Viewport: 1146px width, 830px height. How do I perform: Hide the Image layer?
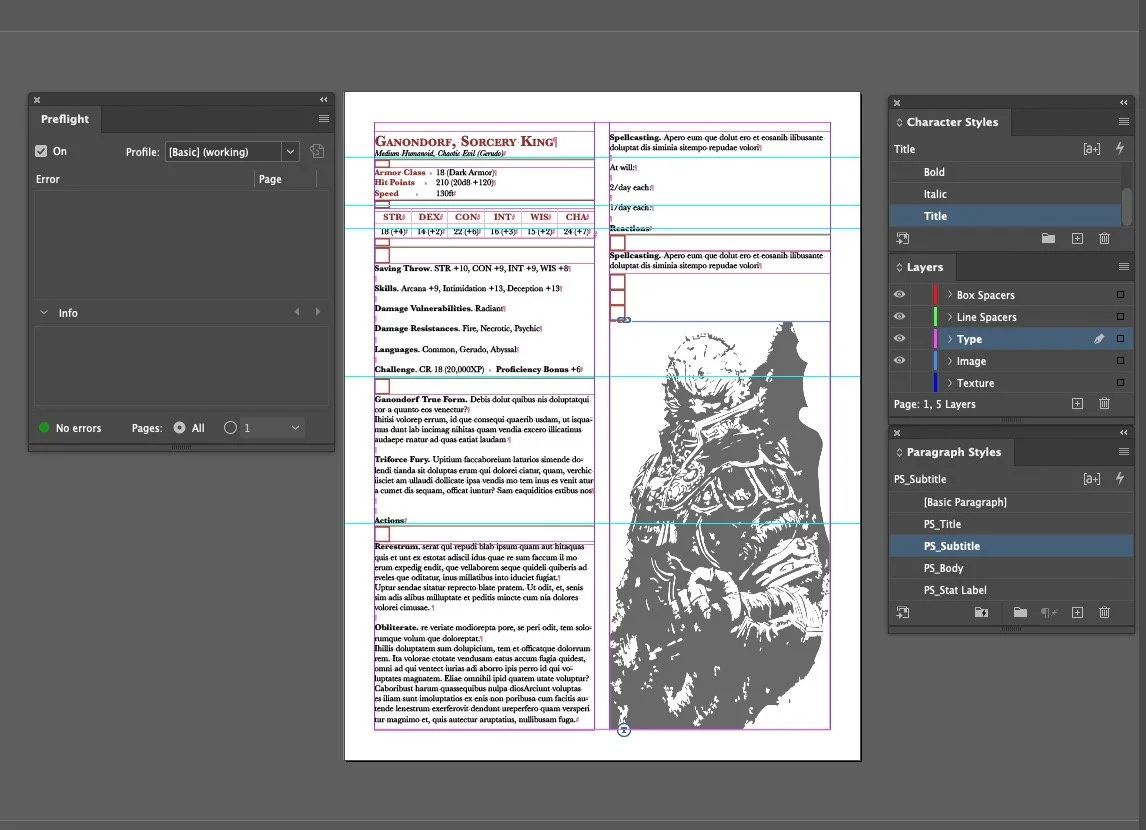[x=900, y=360]
